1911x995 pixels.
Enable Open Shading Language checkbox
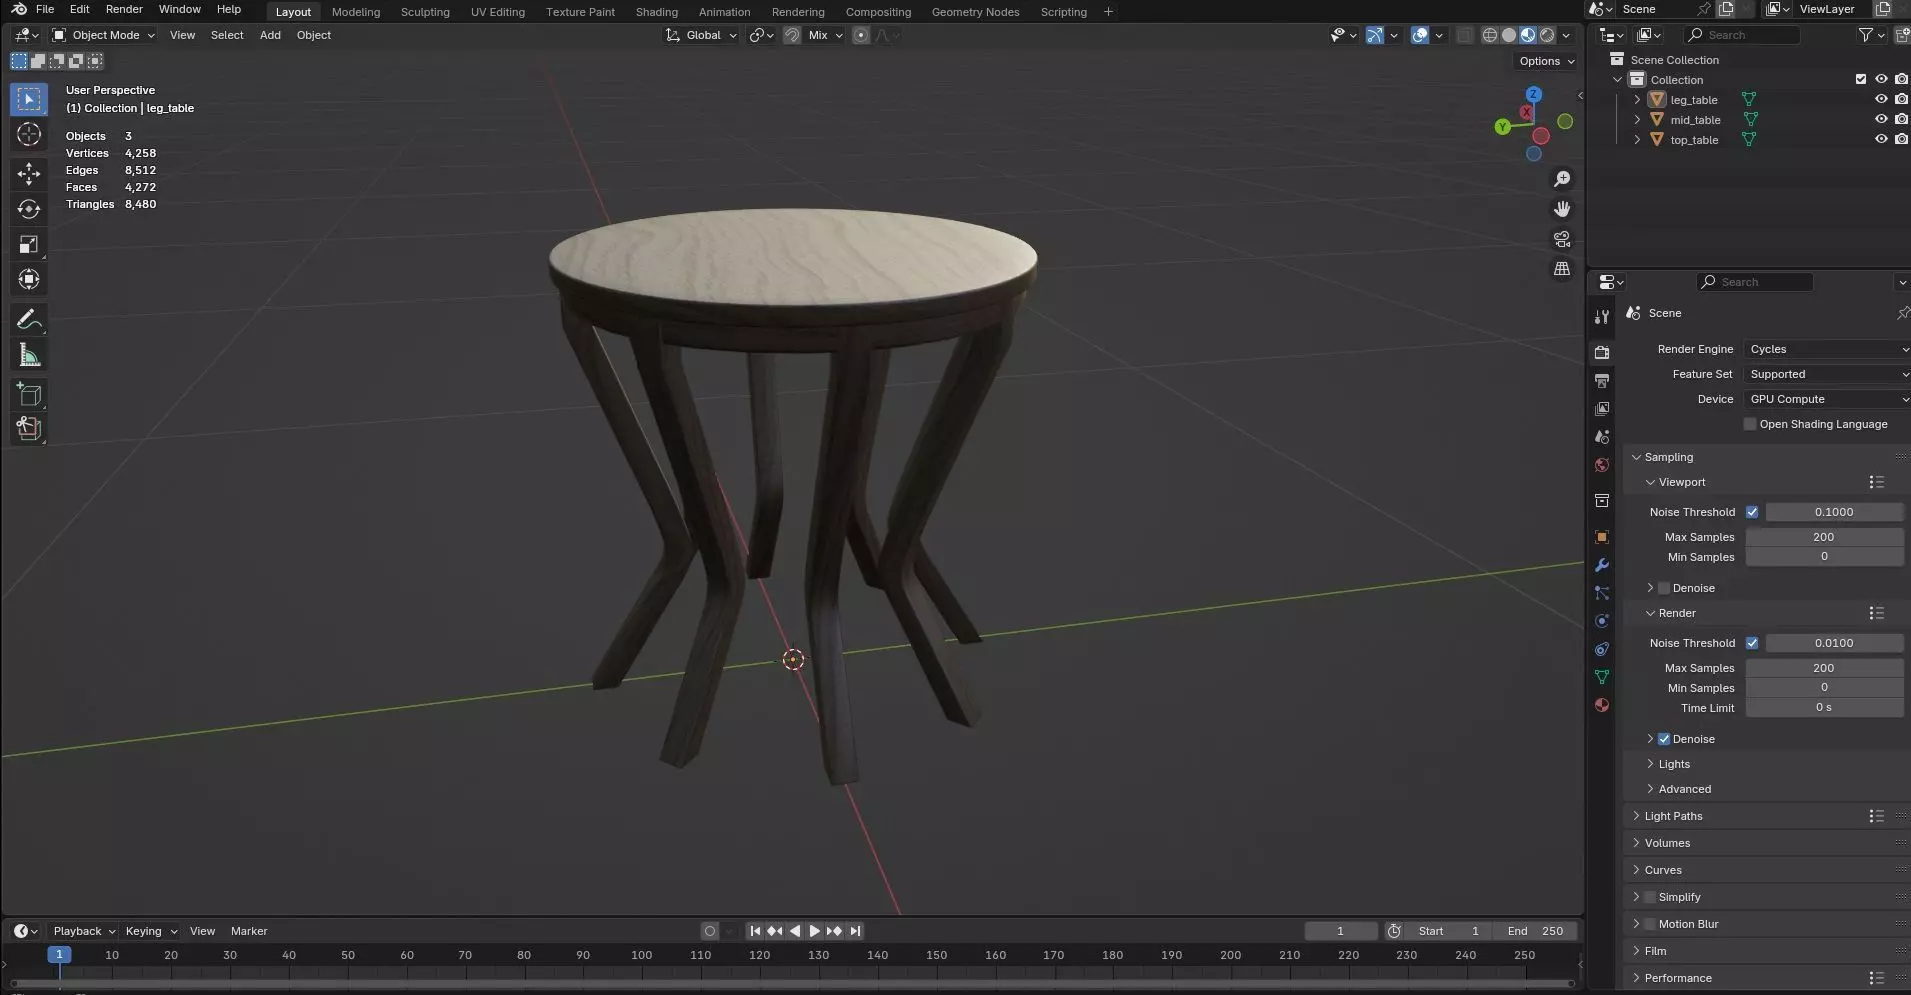pyautogui.click(x=1750, y=424)
